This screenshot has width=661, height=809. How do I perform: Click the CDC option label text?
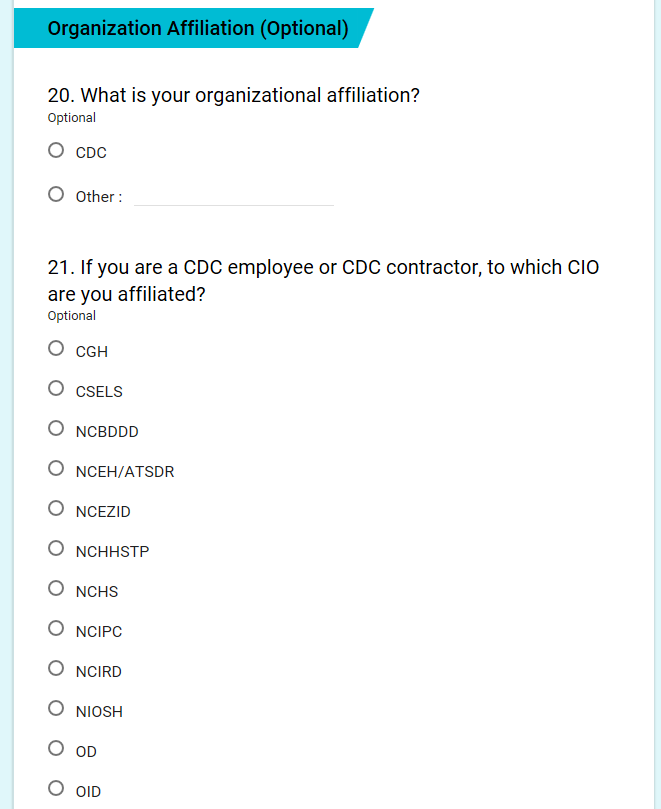91,153
